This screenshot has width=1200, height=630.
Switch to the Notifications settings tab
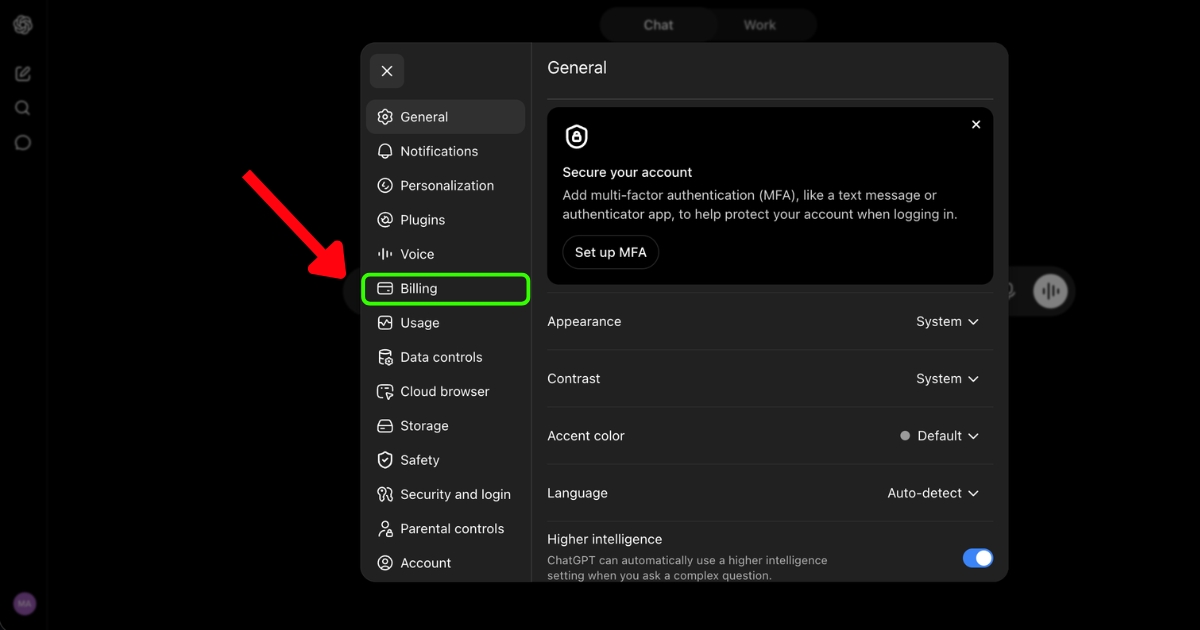click(x=445, y=151)
